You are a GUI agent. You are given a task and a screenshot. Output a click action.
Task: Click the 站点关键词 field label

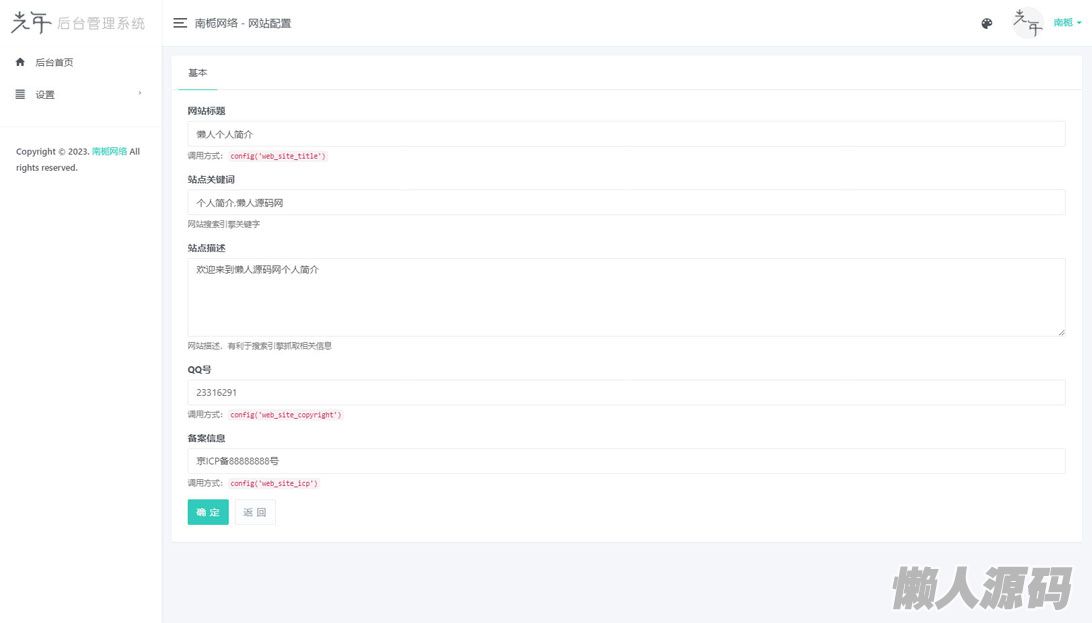coord(211,179)
